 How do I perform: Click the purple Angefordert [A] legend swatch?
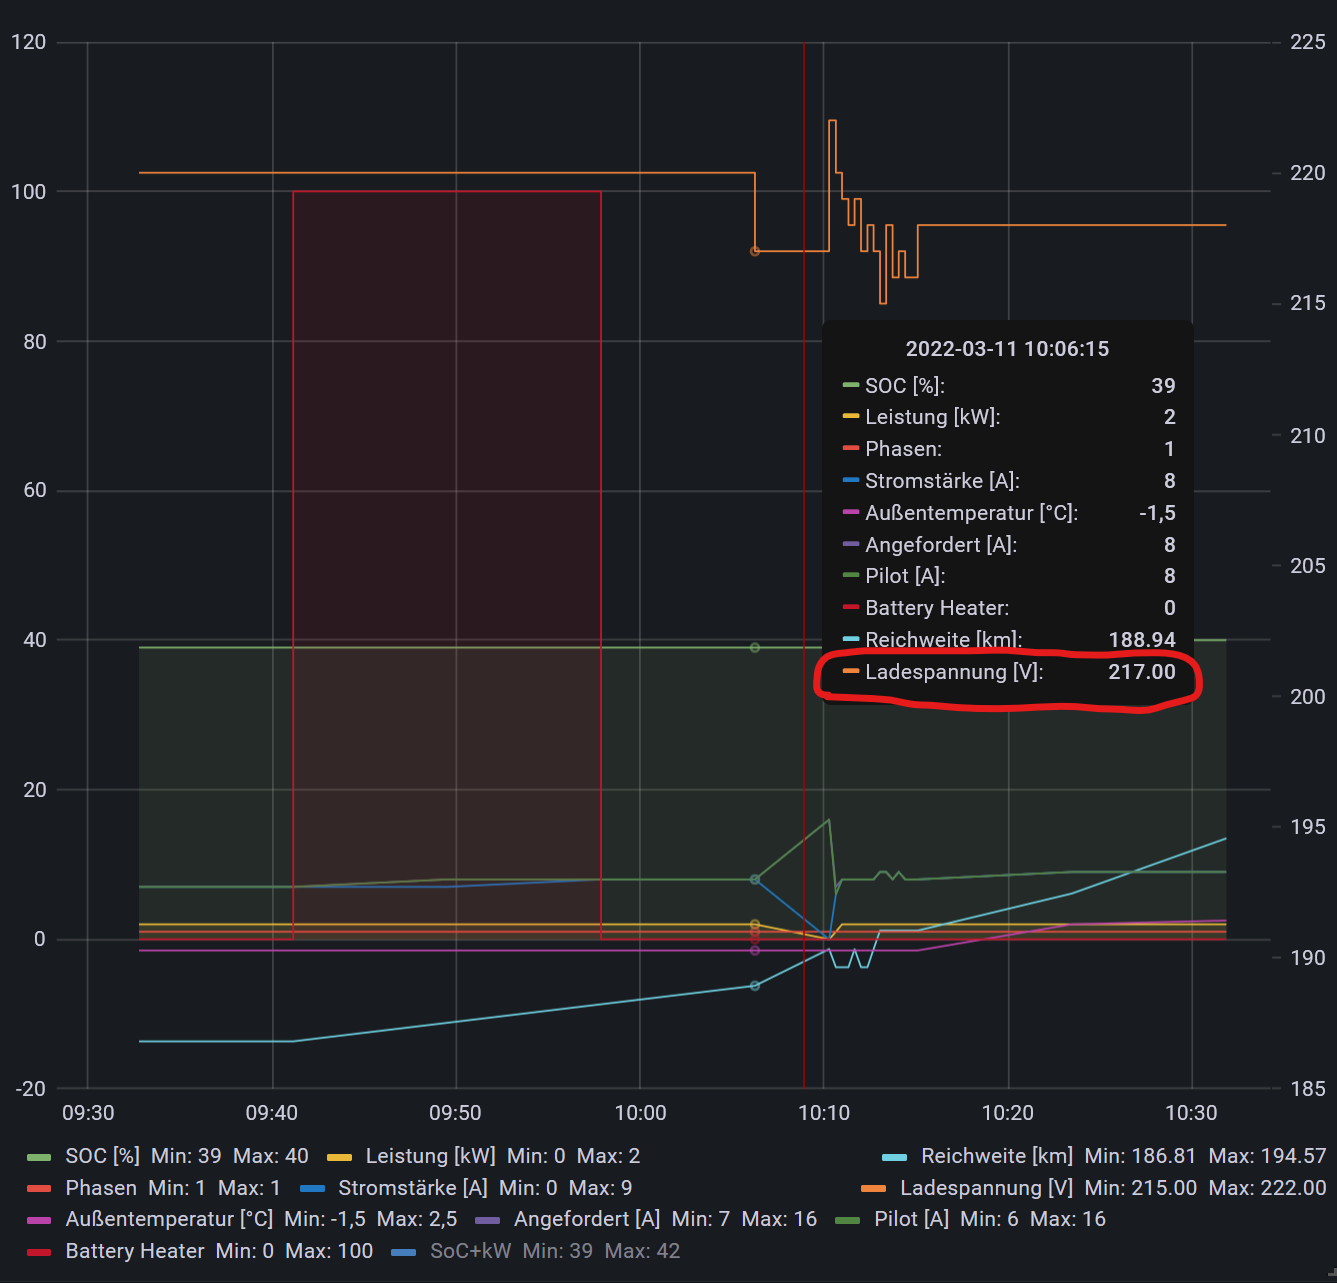point(487,1220)
